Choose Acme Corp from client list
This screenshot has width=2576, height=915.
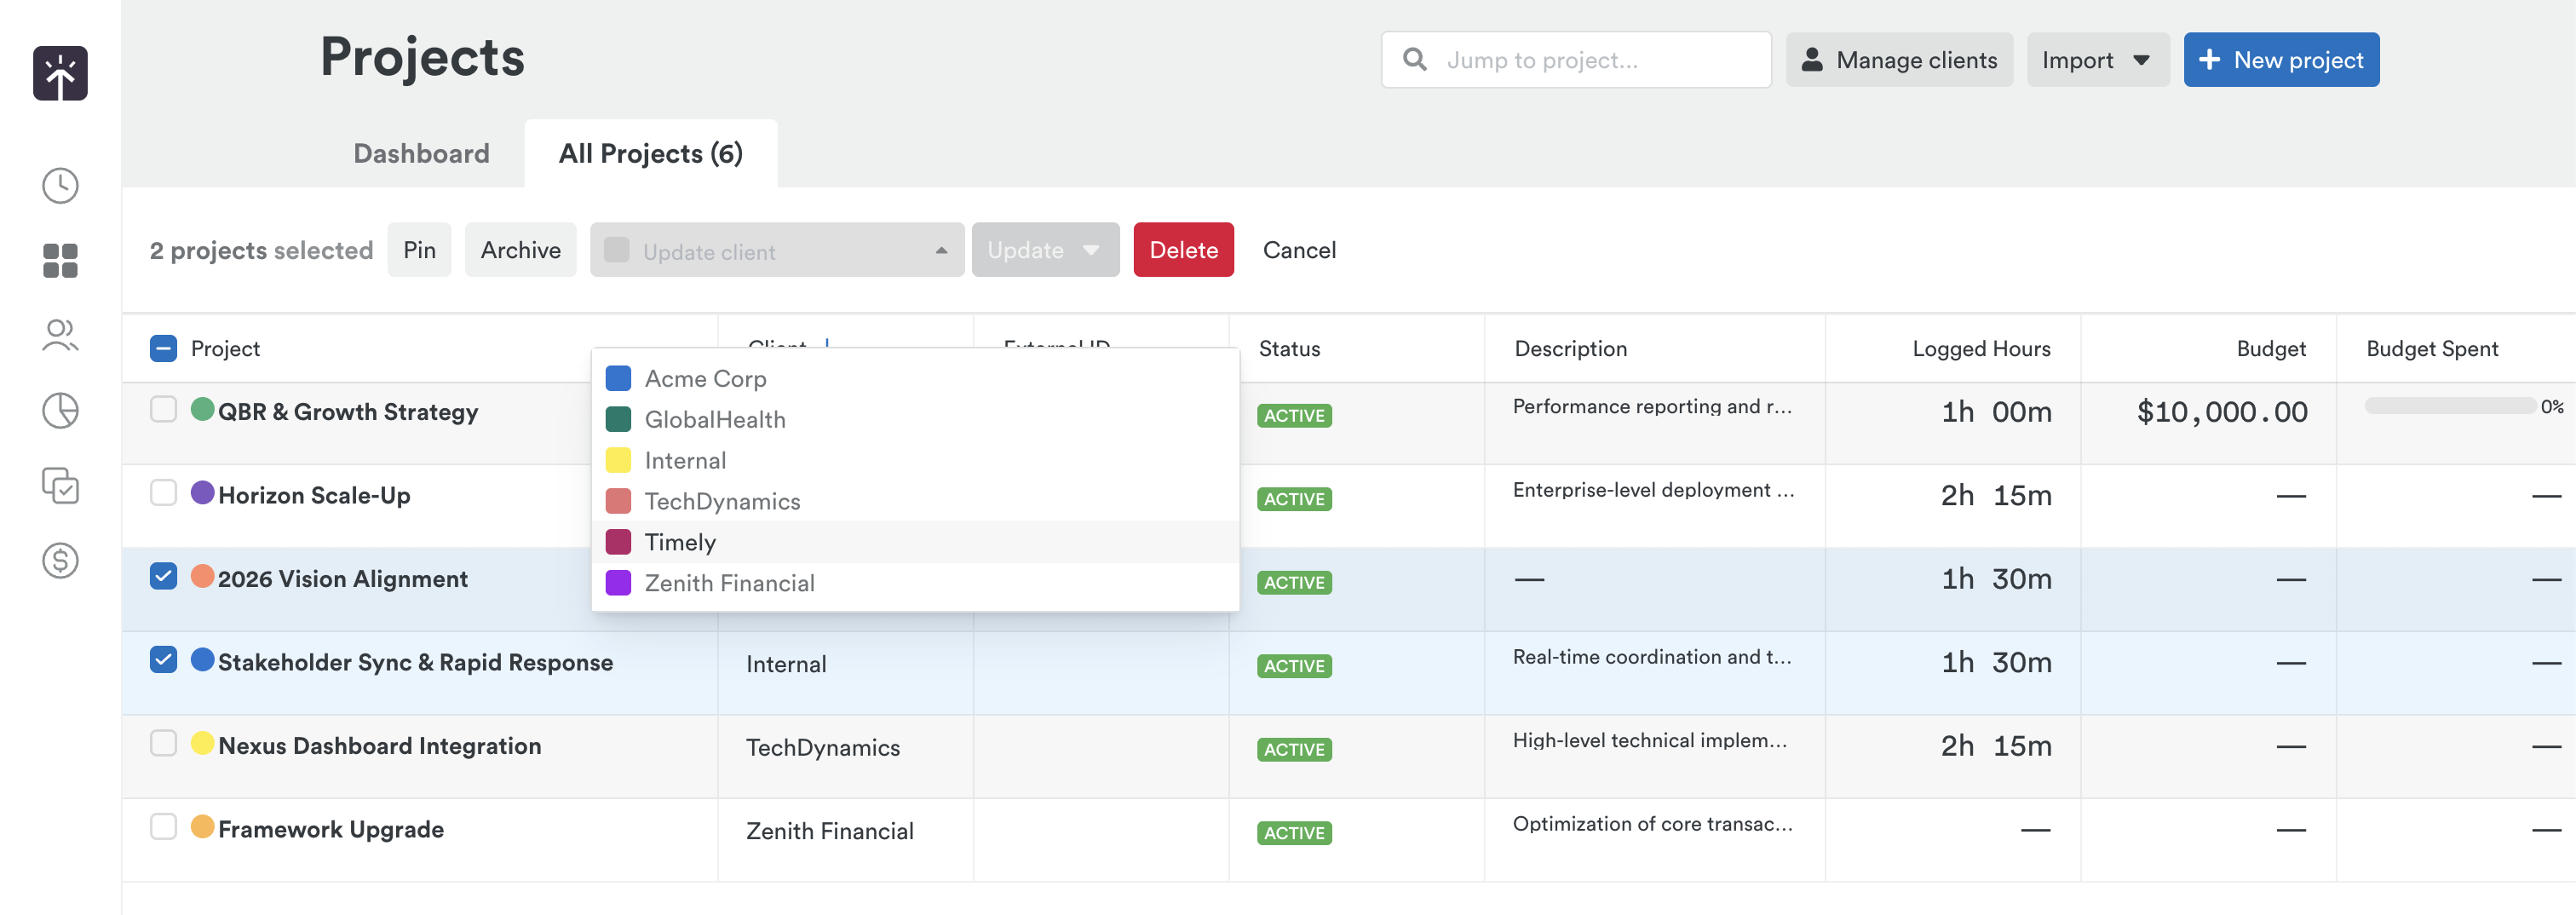[x=915, y=379]
